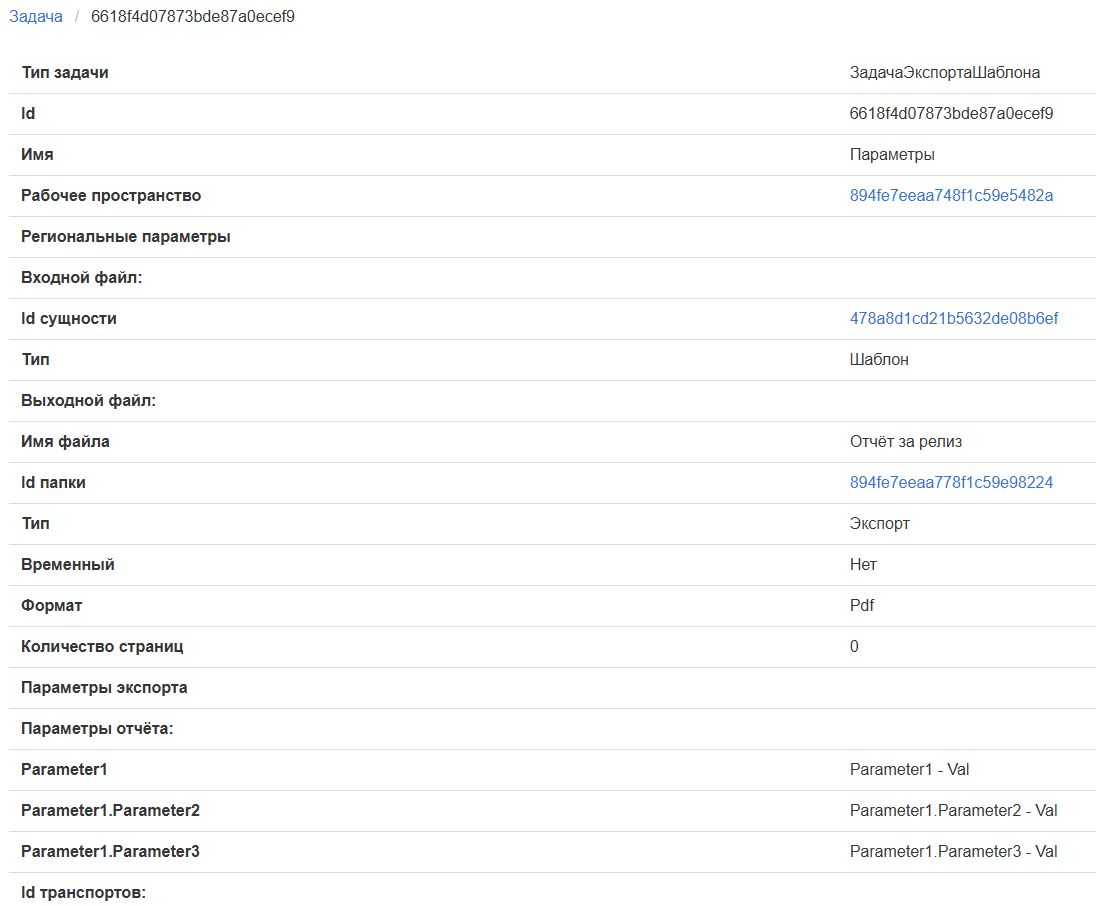
Task: Select the Входной файл: heading
Action: [82, 278]
